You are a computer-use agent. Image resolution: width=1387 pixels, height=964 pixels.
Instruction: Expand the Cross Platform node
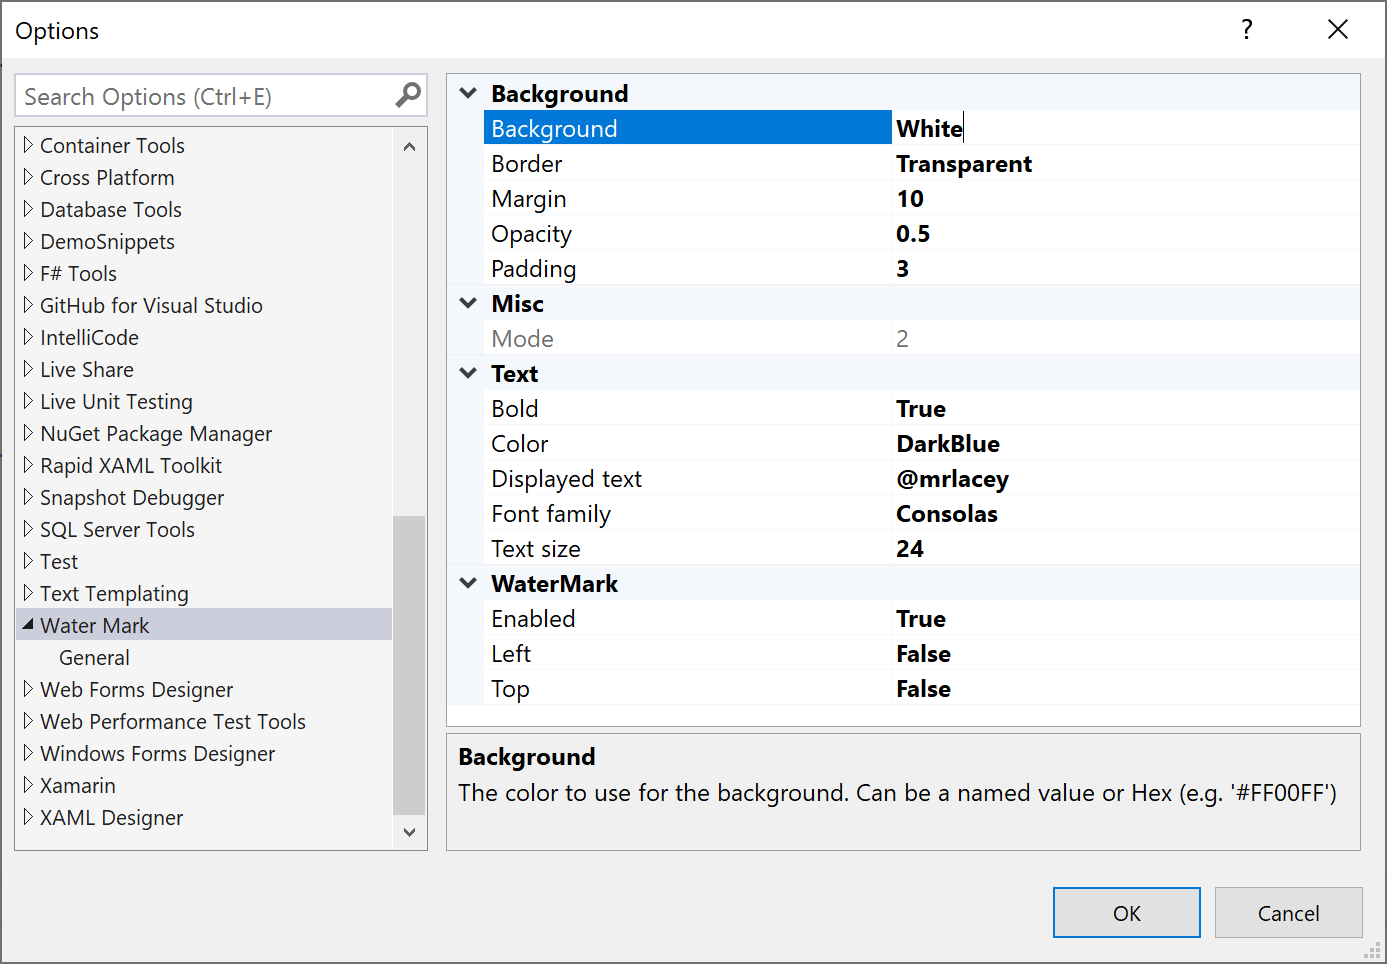(x=28, y=177)
